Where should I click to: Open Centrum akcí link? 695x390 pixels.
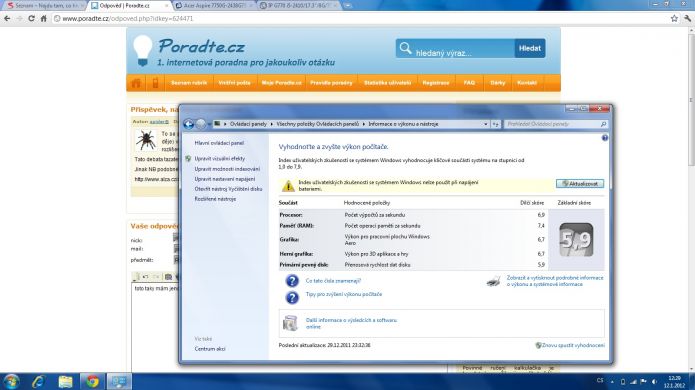(x=210, y=349)
